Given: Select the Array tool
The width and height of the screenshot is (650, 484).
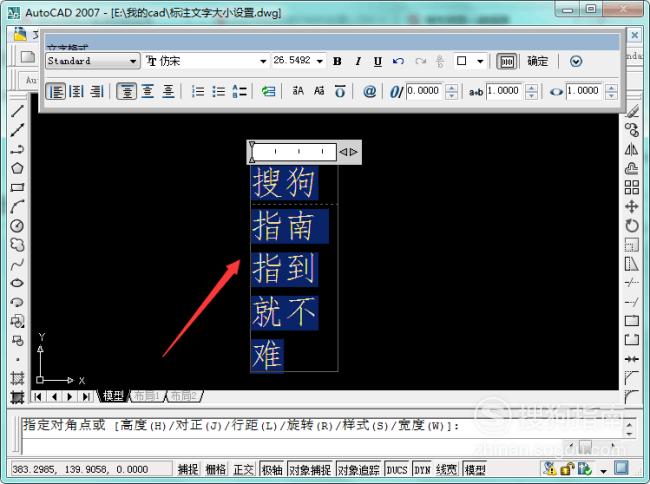Looking at the screenshot, I should (631, 187).
